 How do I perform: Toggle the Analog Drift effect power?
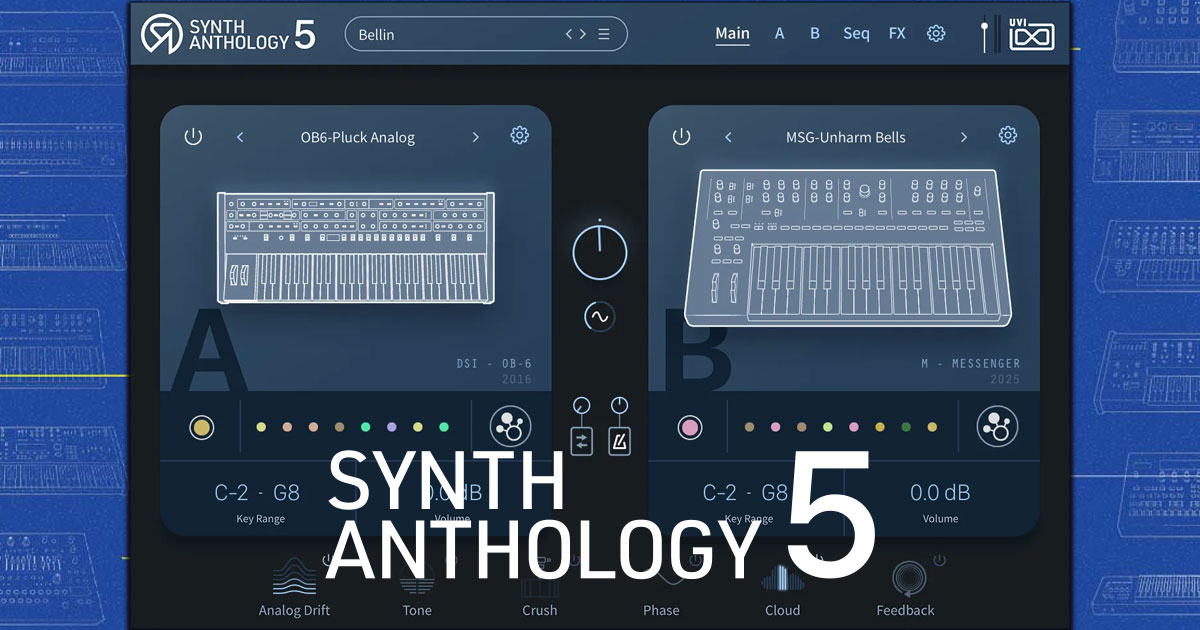(x=327, y=560)
